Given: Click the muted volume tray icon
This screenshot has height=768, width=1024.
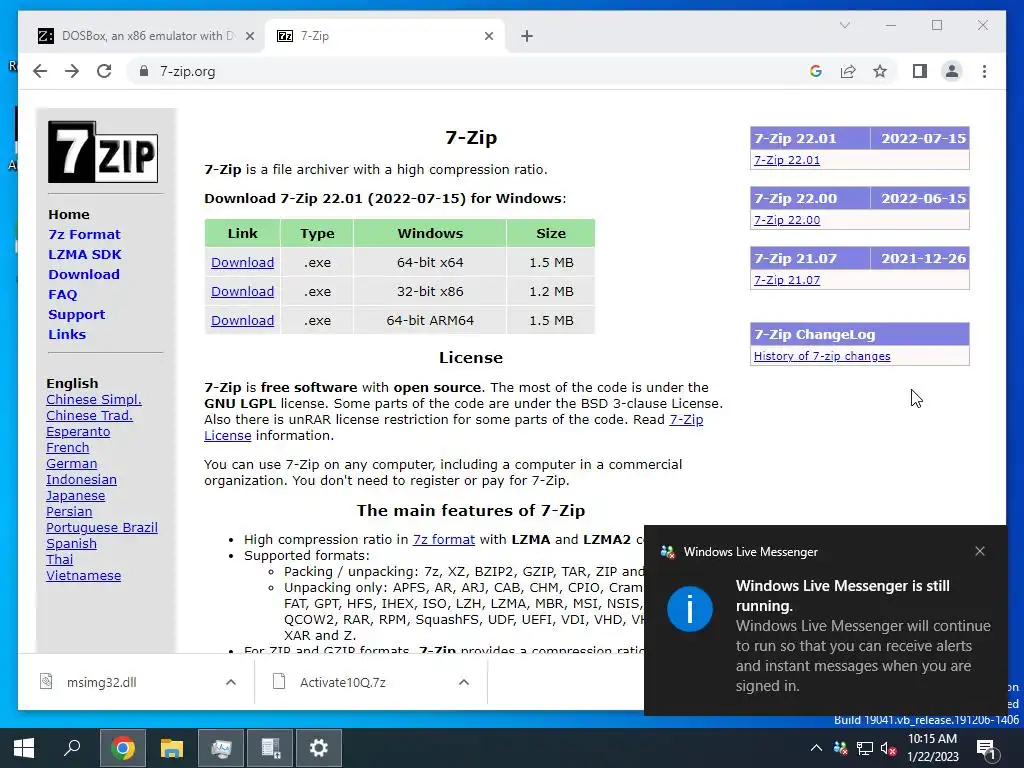Looking at the screenshot, I should [888, 748].
